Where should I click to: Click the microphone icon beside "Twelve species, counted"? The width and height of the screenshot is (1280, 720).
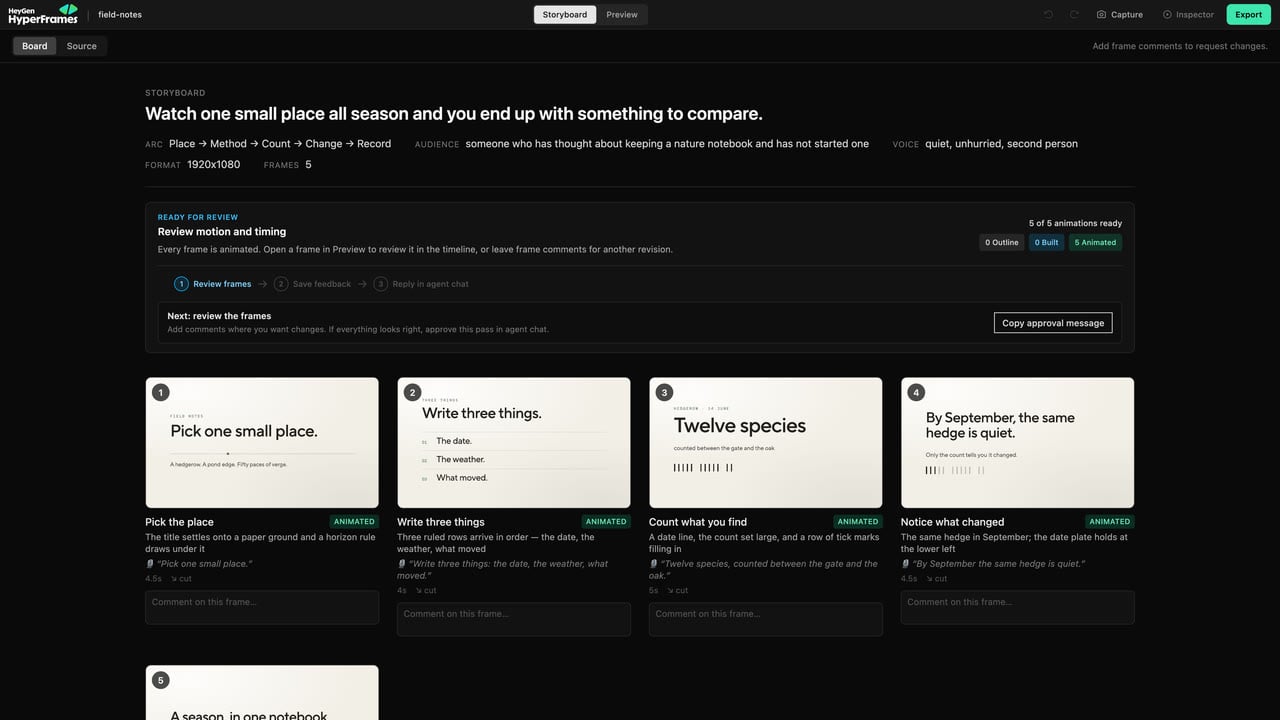click(654, 564)
